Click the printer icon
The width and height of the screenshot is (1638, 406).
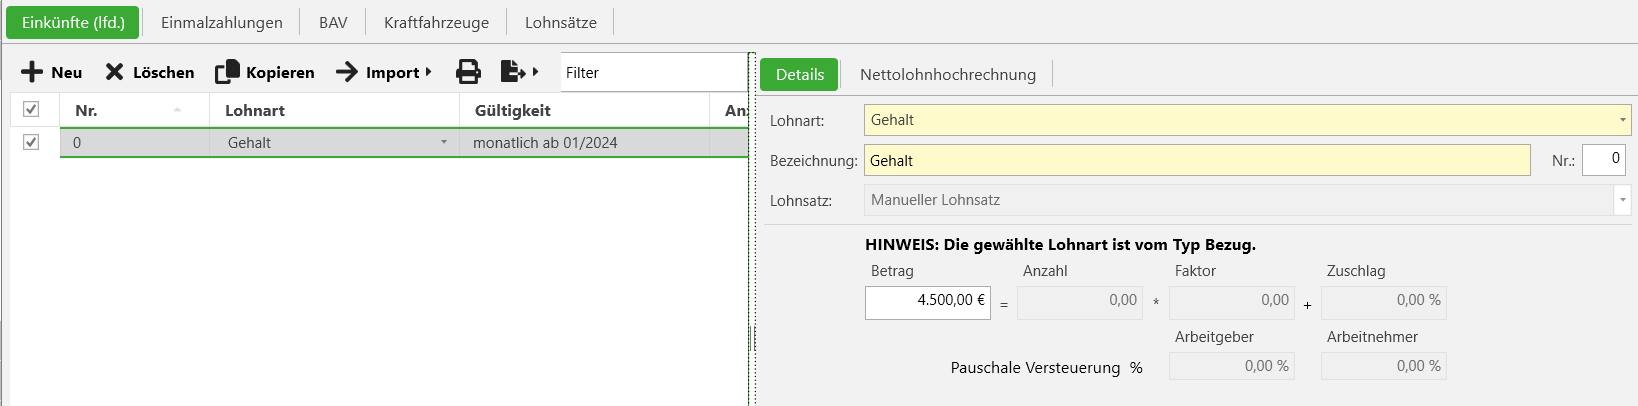[468, 72]
